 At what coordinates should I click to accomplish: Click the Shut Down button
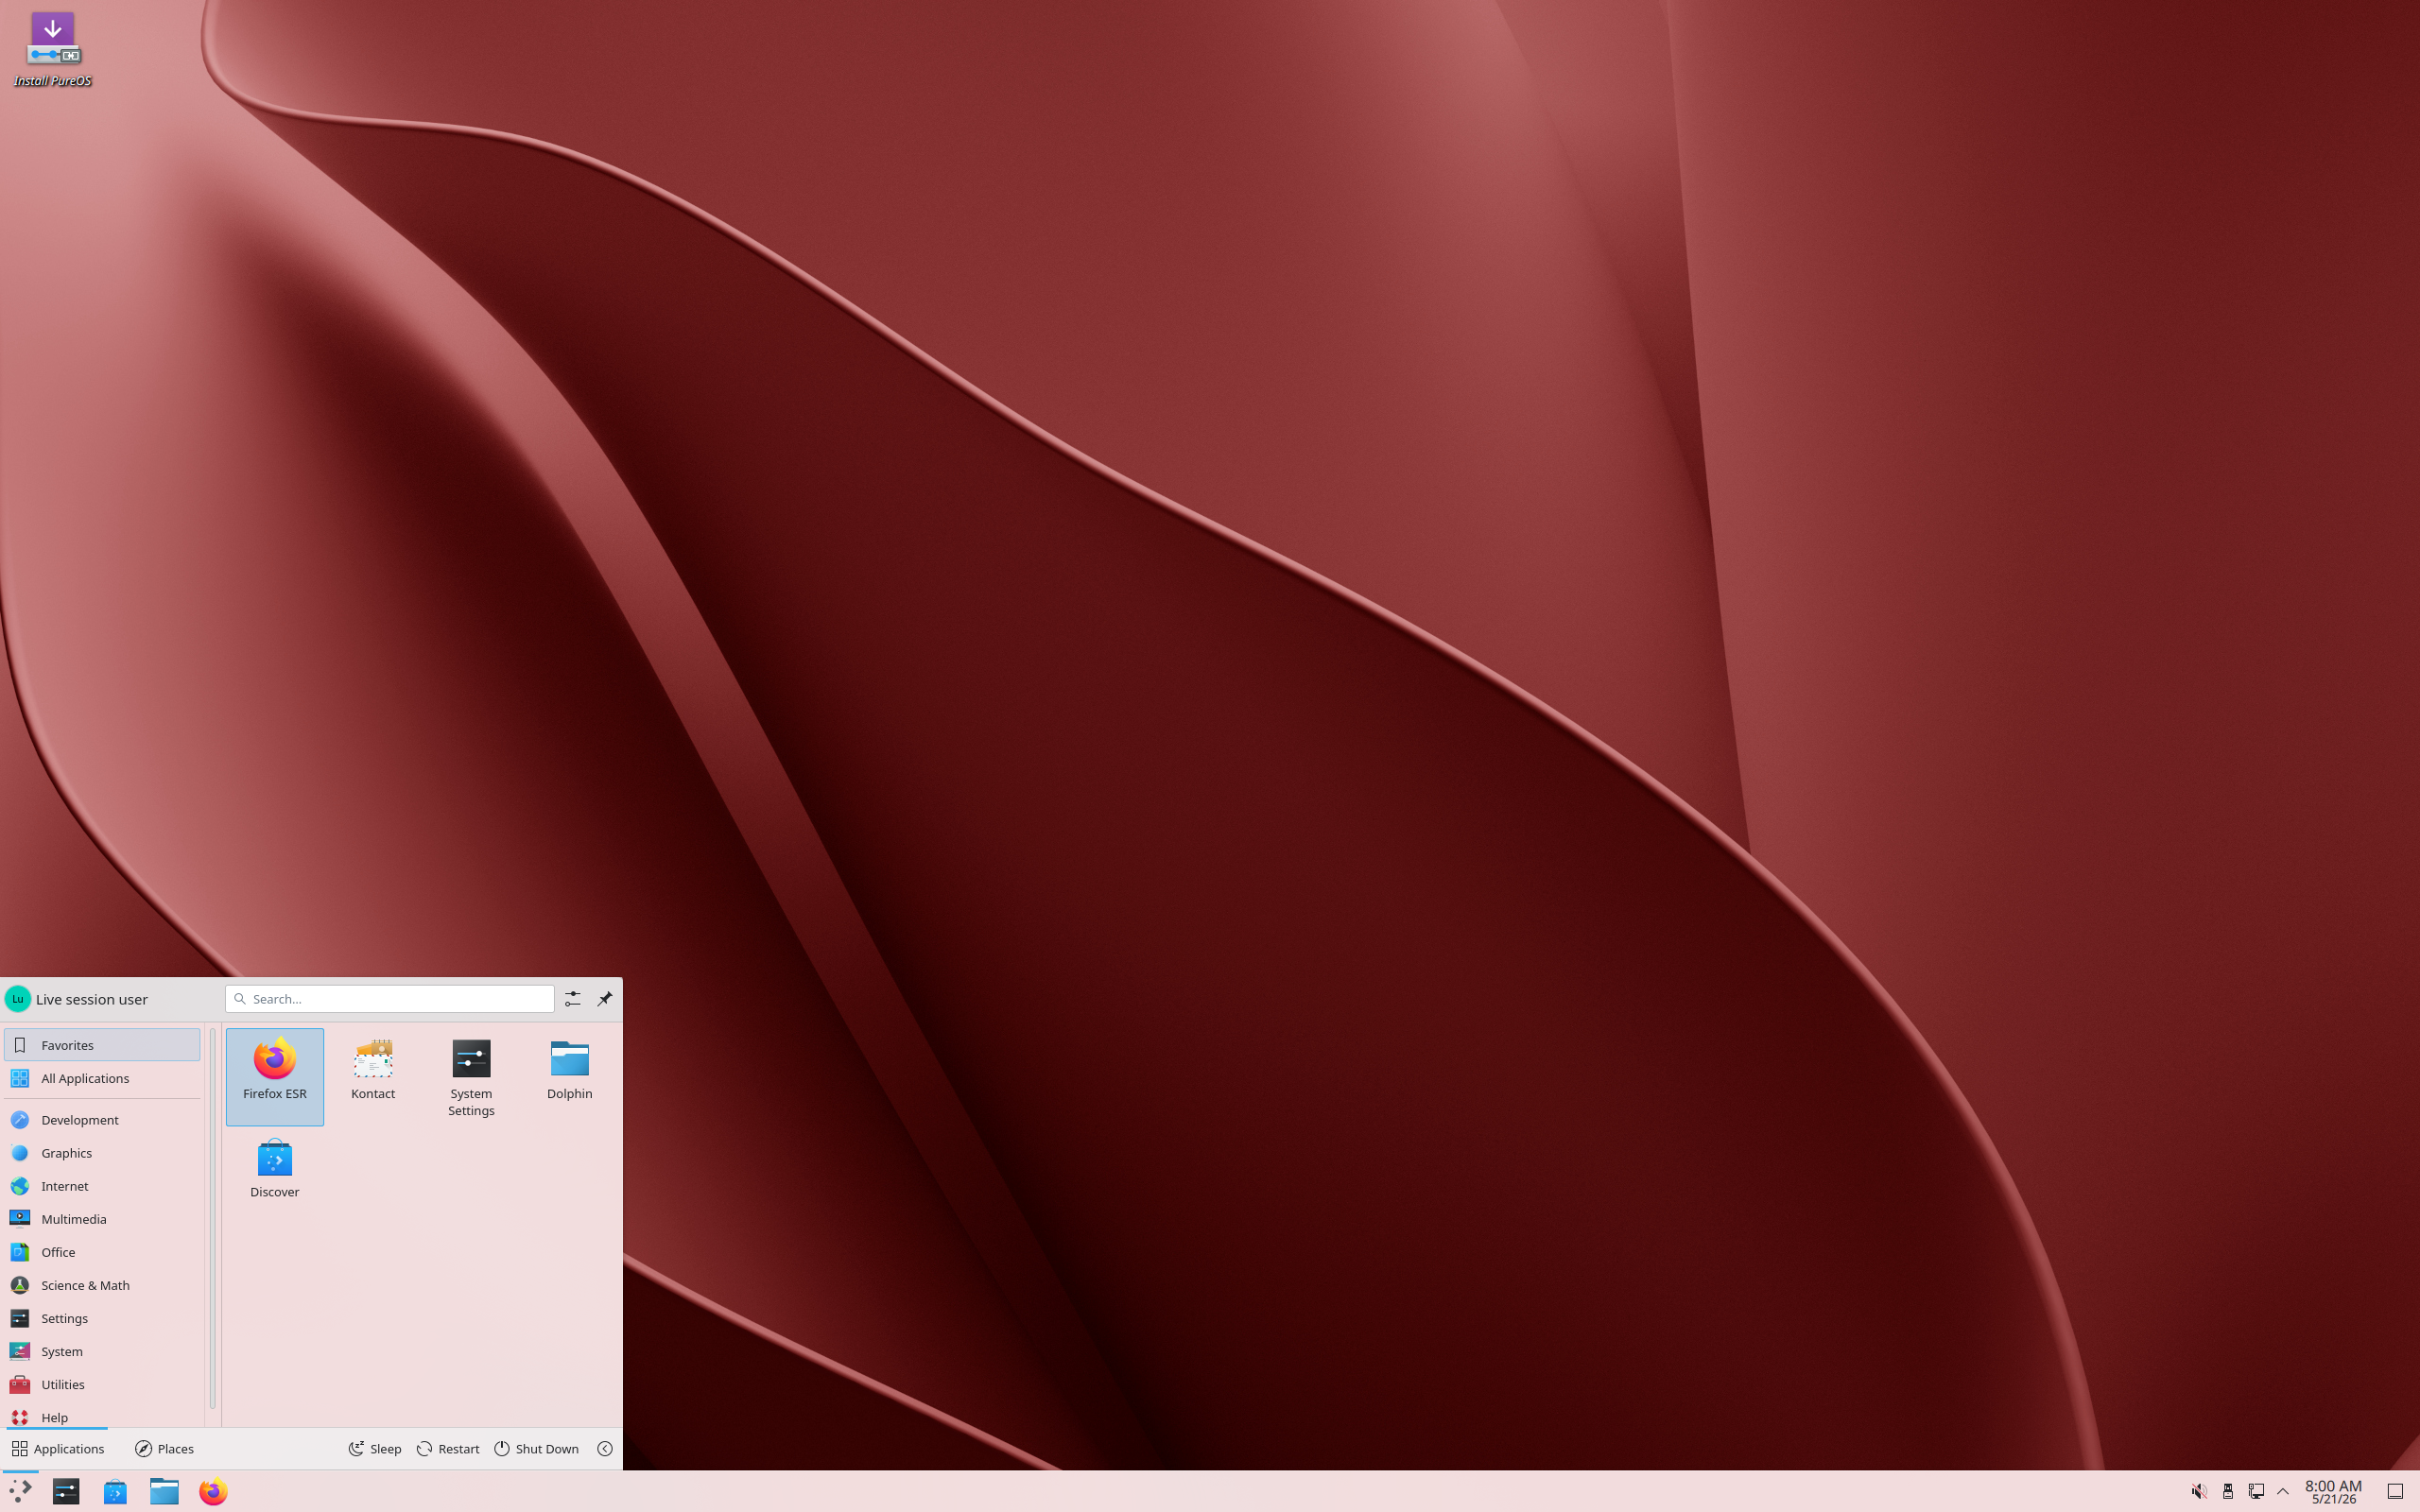[537, 1448]
